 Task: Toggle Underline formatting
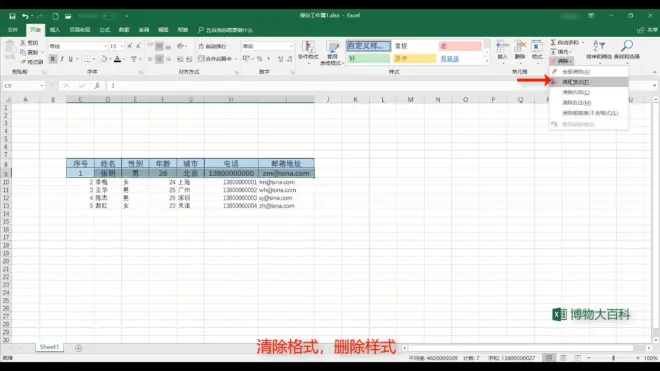coord(71,59)
